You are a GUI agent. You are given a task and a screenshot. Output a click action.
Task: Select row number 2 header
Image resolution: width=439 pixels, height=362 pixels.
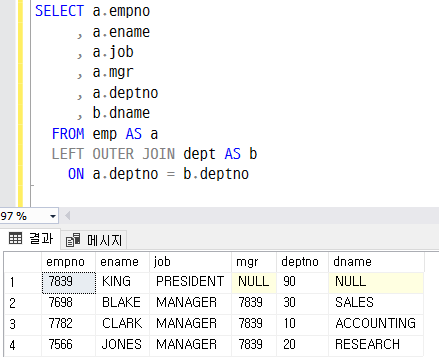click(x=23, y=304)
